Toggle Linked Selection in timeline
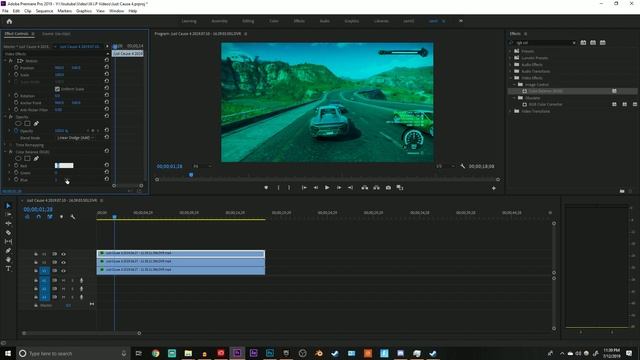This screenshot has height=360, width=640. tap(50, 217)
